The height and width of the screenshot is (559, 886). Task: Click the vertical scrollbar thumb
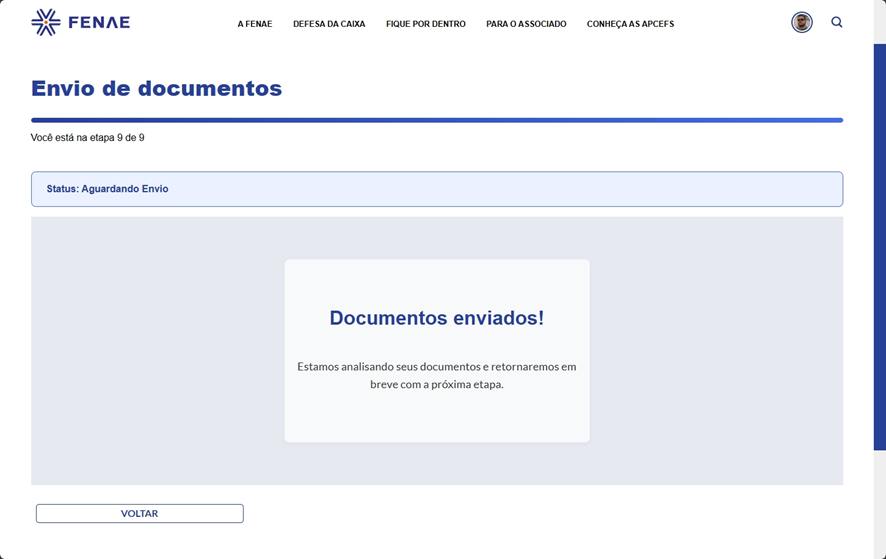pos(879,245)
